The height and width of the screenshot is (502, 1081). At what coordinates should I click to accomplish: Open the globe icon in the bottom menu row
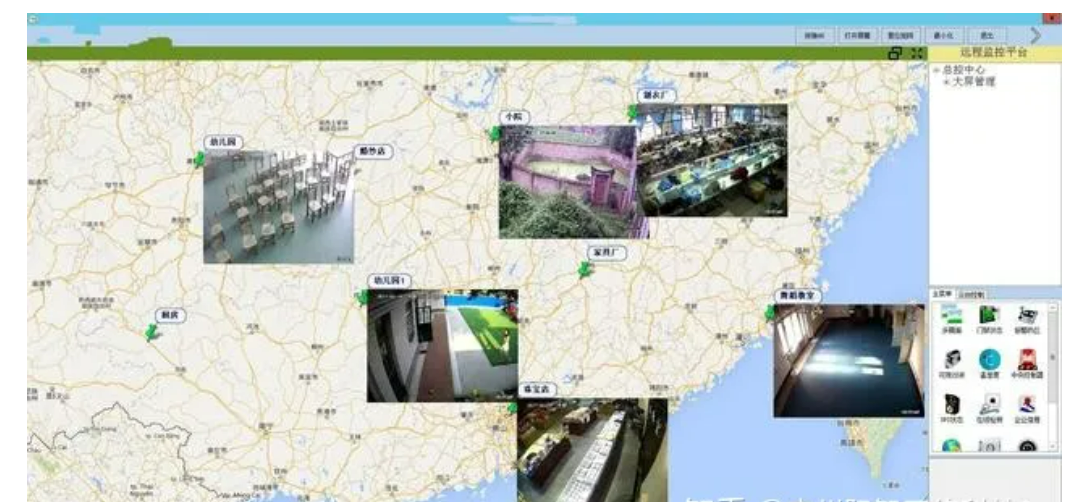pyautogui.click(x=952, y=445)
